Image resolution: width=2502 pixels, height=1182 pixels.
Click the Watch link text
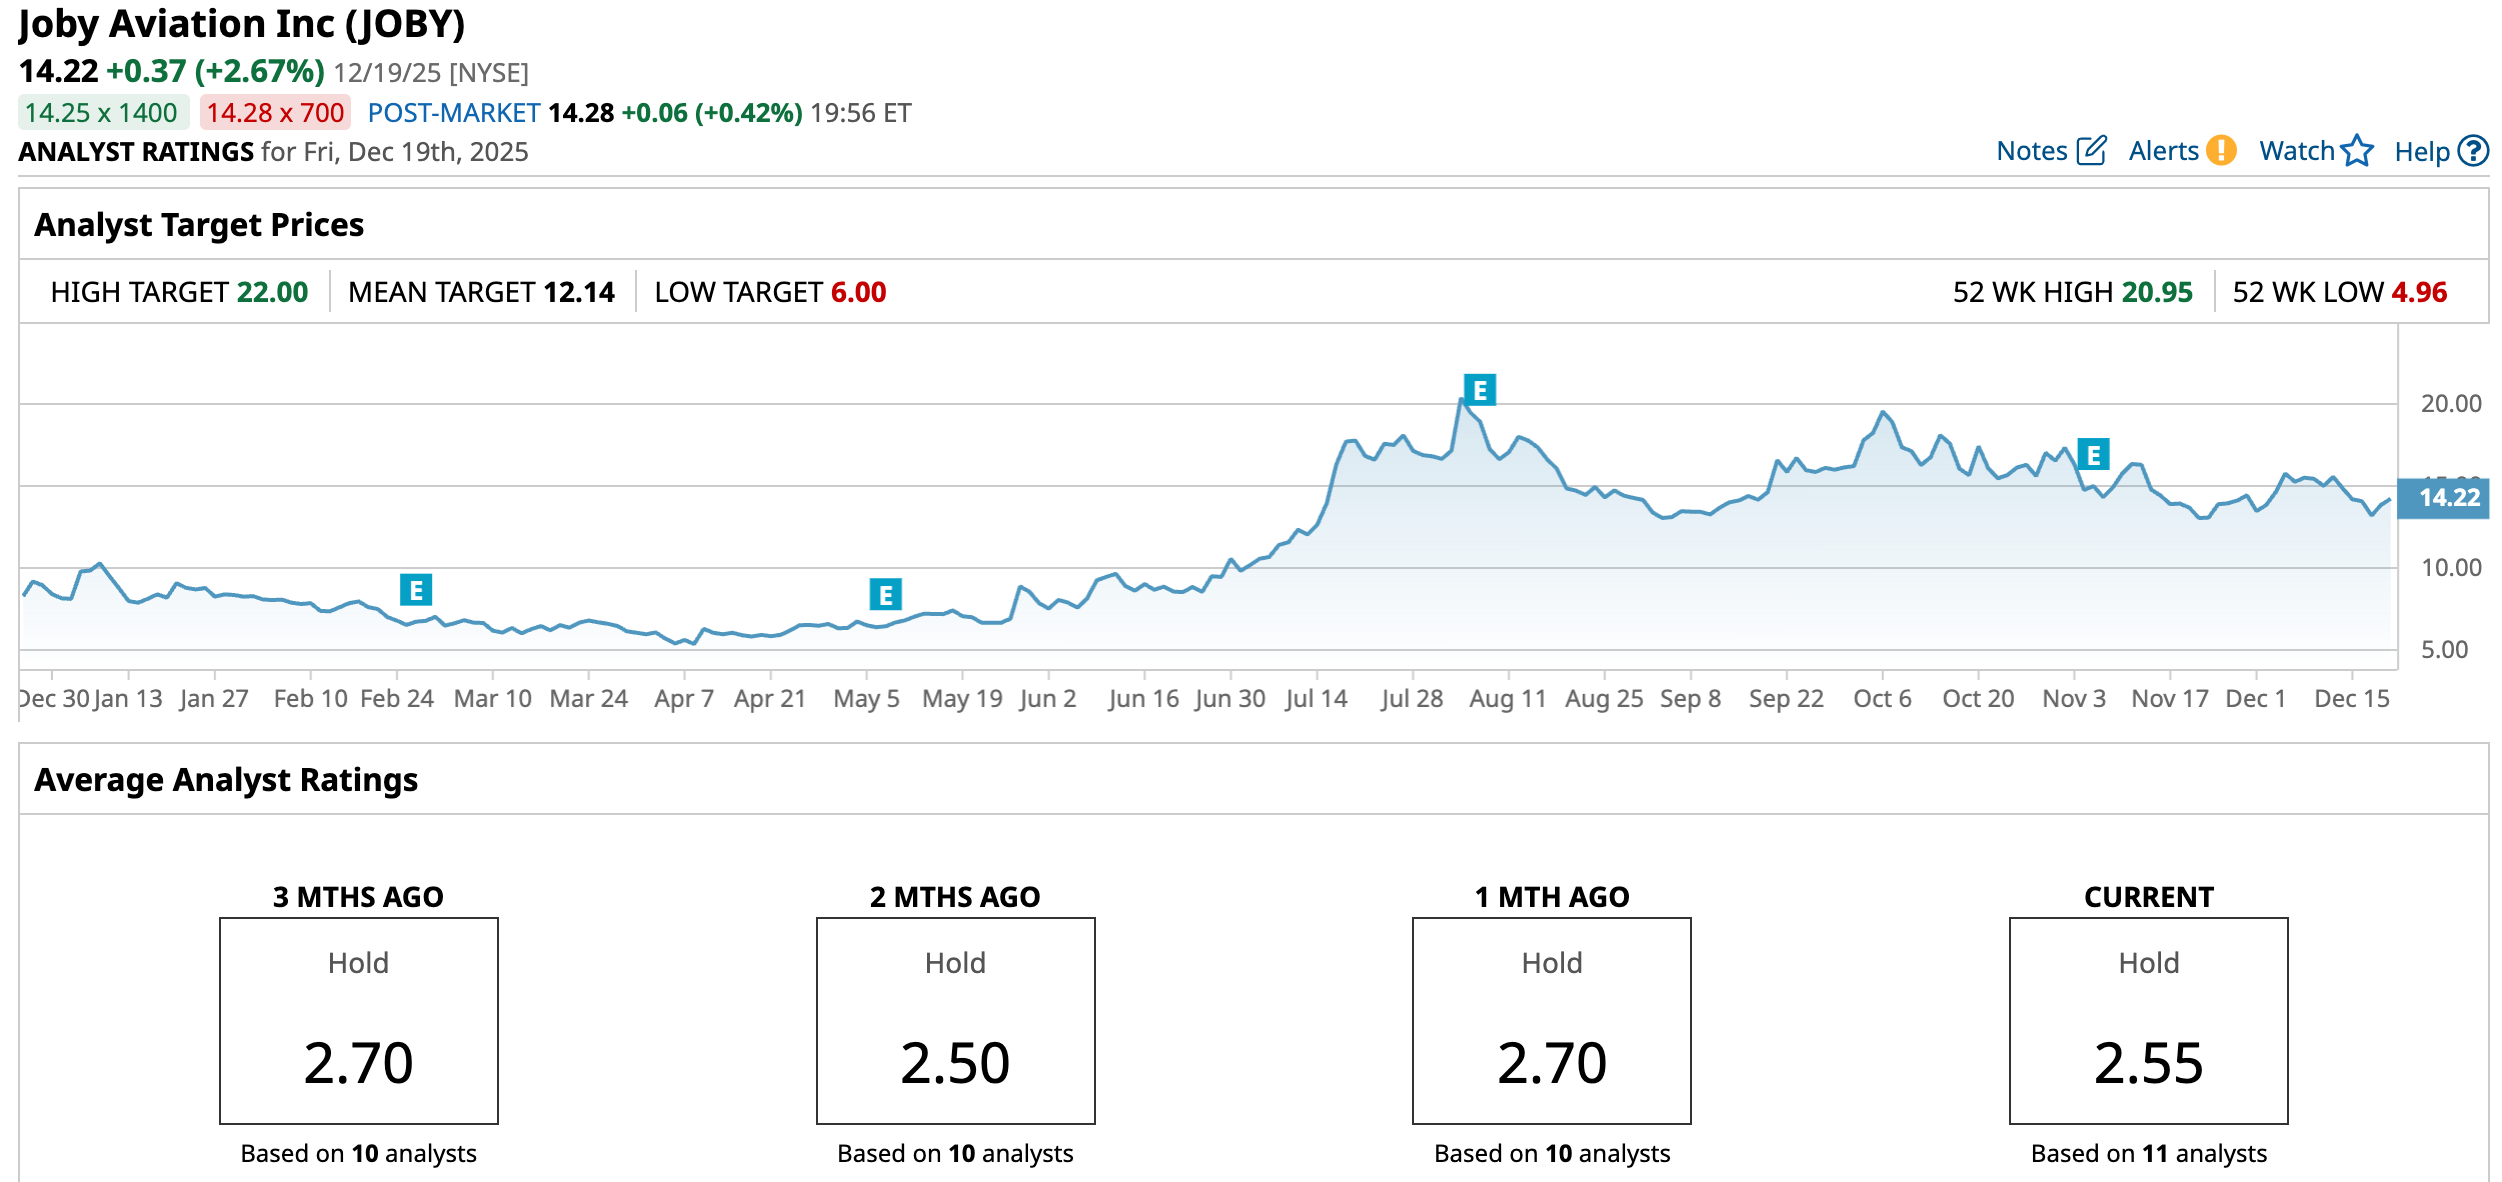(x=2296, y=151)
